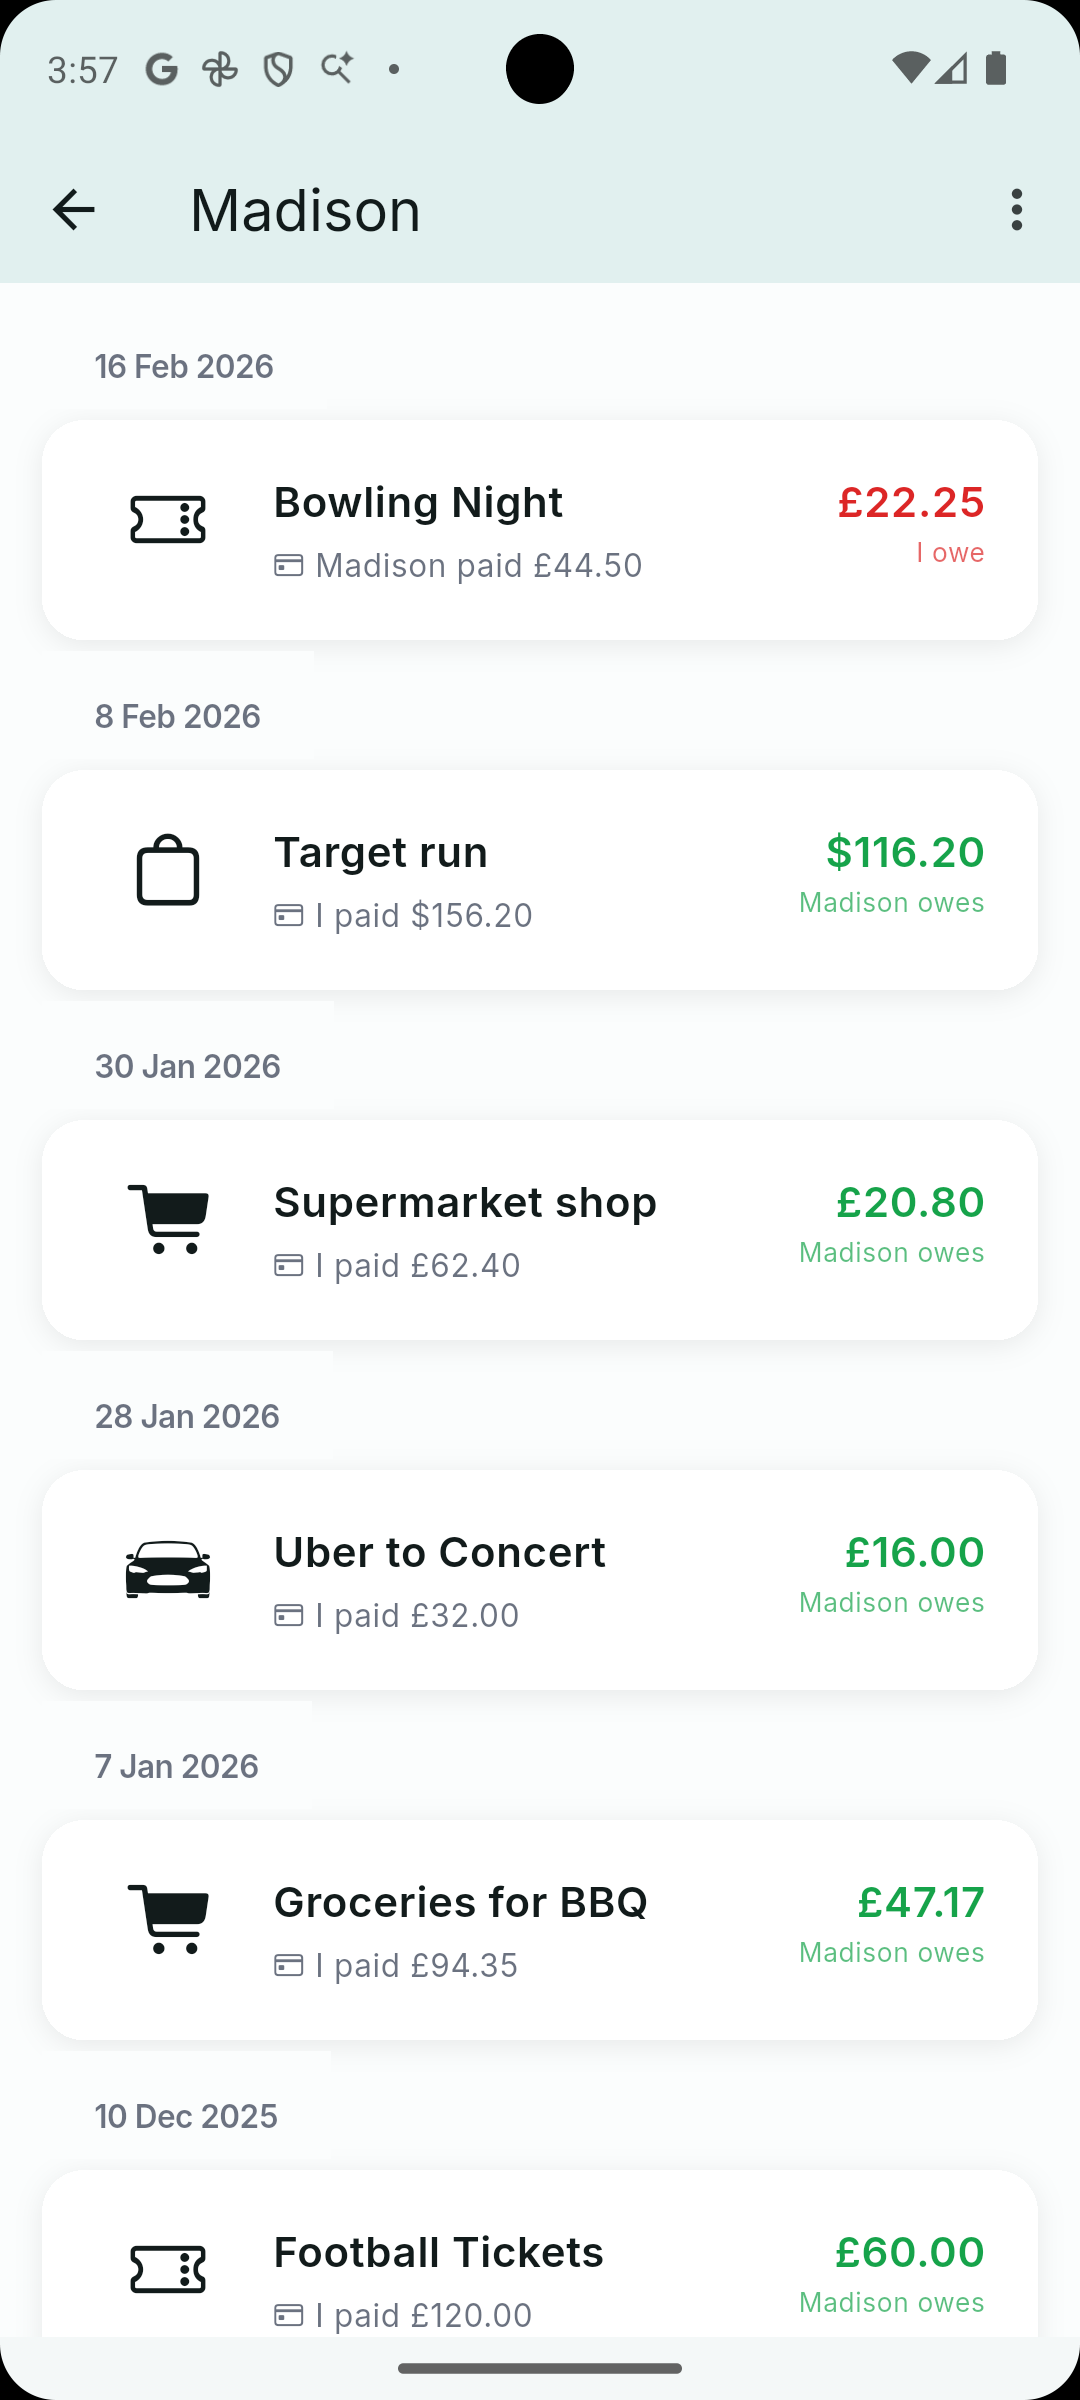Tap the Madison page title
Viewport: 1080px width, 2400px height.
(305, 210)
